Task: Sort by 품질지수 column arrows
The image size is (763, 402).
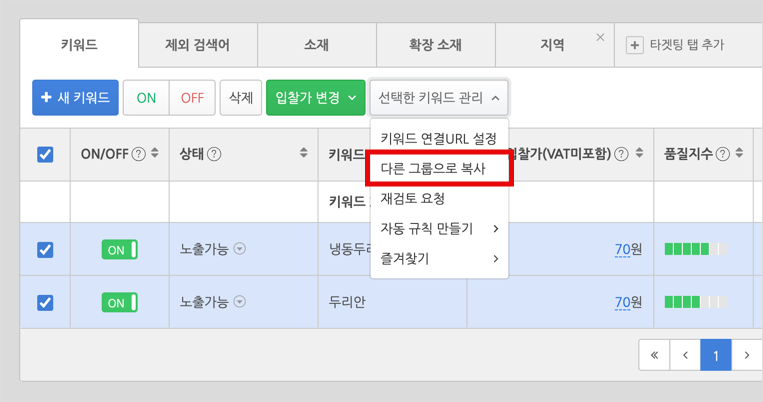Action: [x=739, y=153]
